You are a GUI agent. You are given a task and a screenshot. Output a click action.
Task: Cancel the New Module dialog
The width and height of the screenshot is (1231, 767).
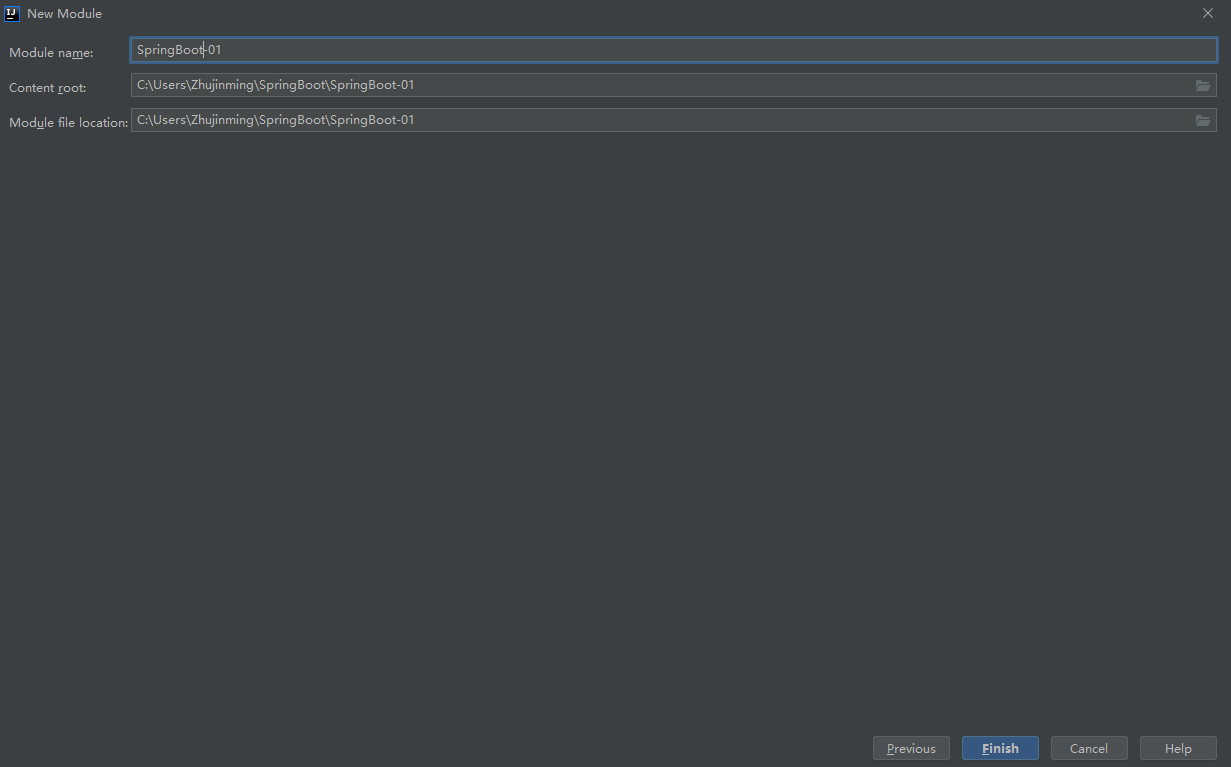tap(1089, 748)
